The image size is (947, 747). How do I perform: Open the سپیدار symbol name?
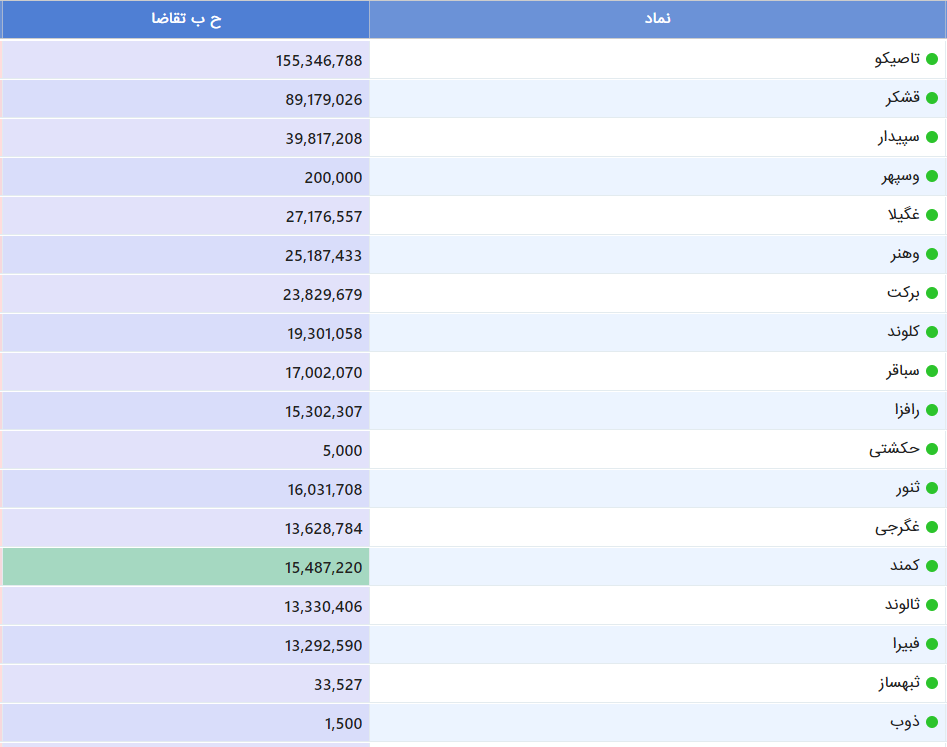click(898, 138)
